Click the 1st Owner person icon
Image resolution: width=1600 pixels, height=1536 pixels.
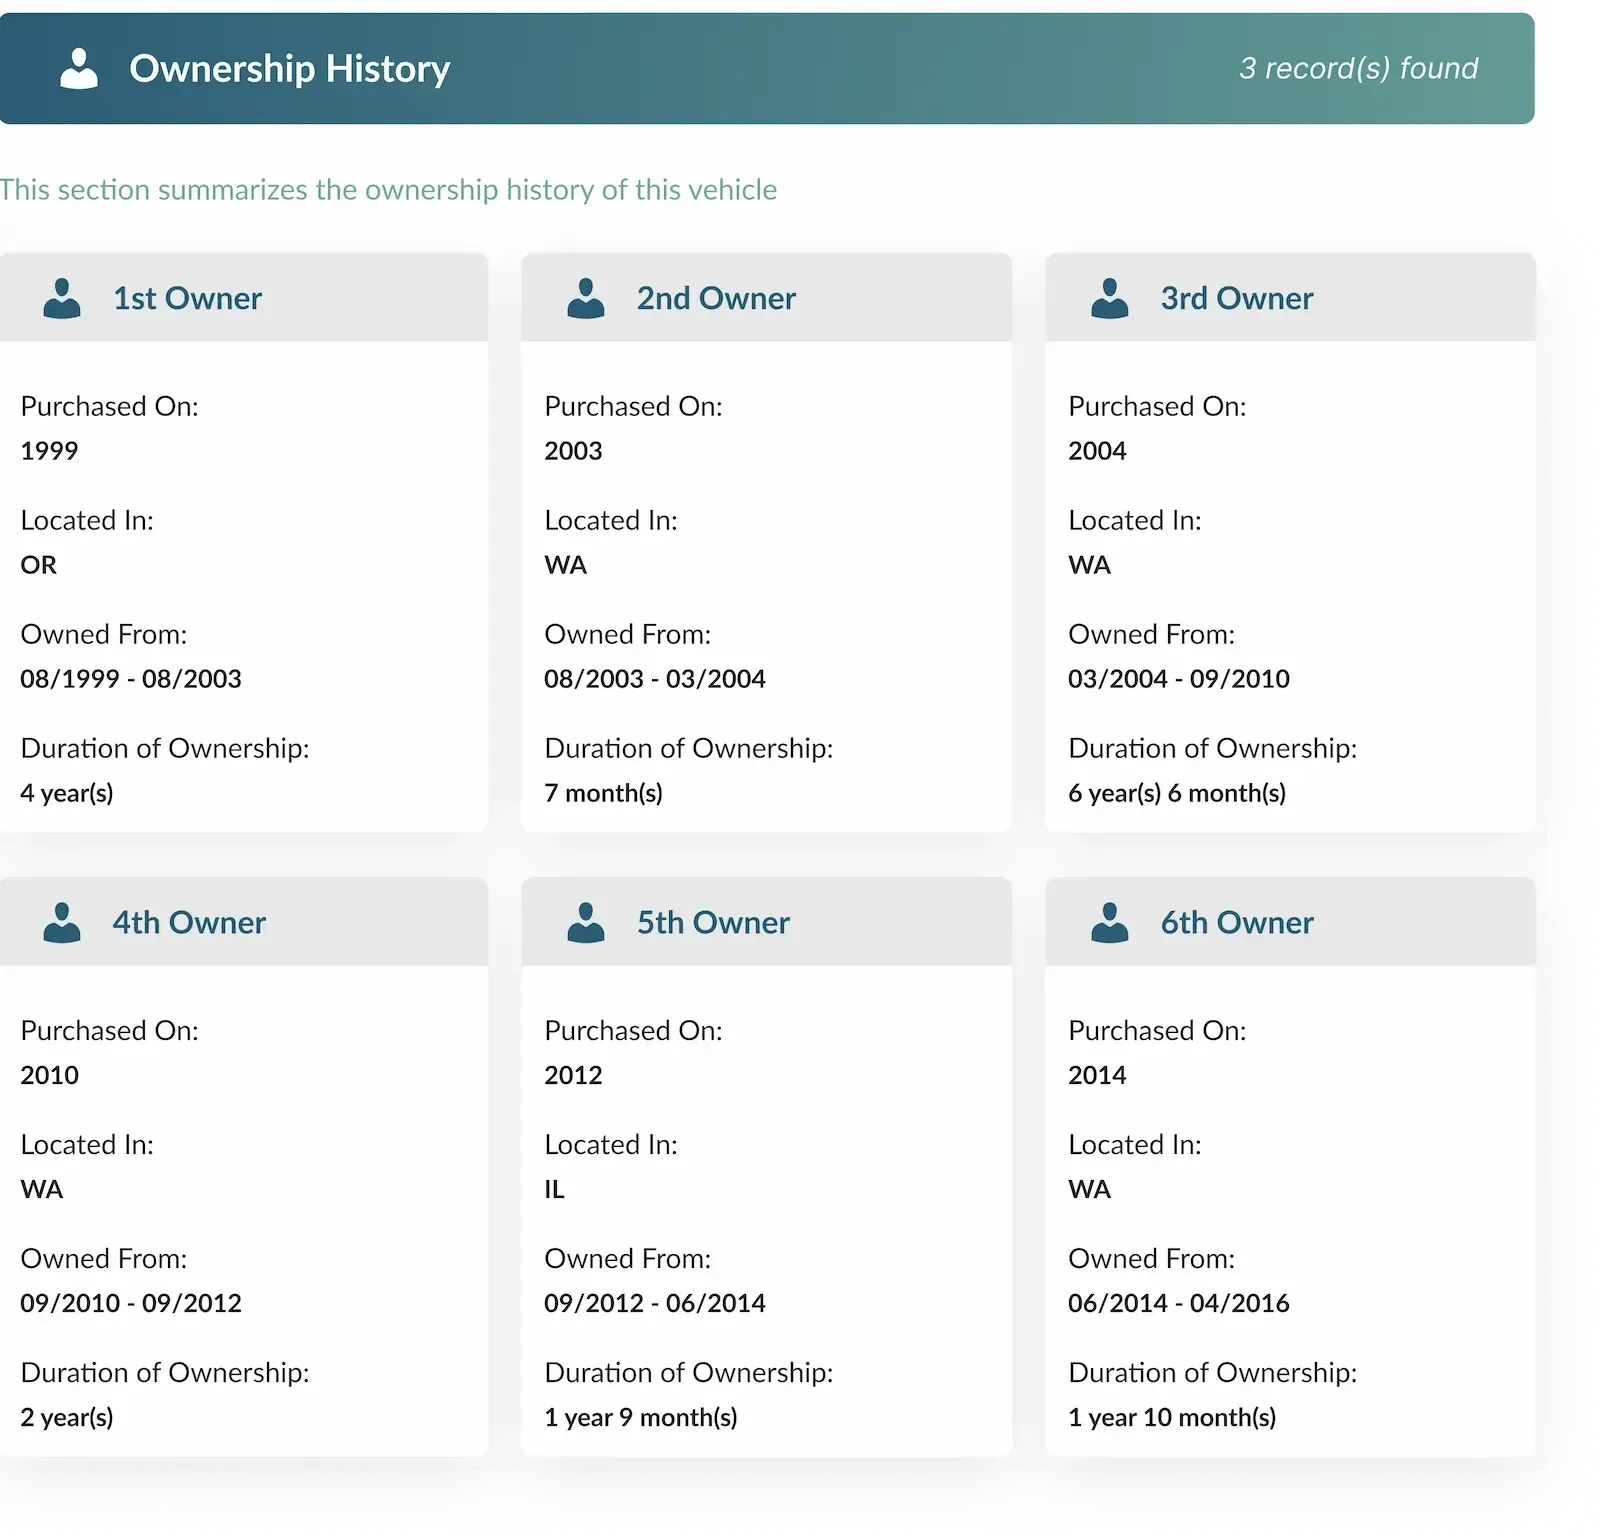click(x=62, y=298)
